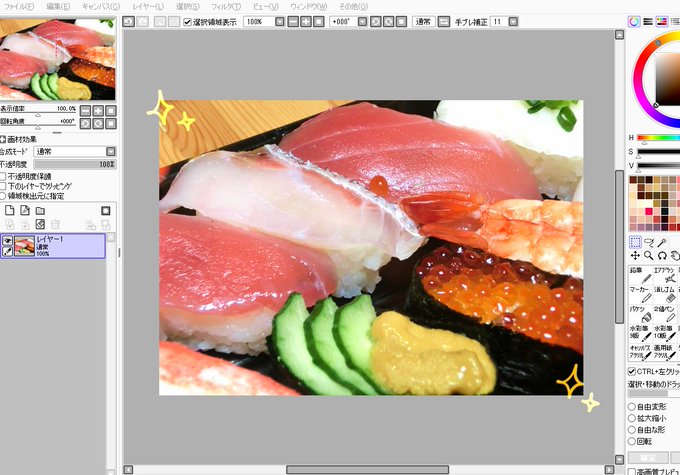Image resolution: width=680 pixels, height=475 pixels.
Task: Click the H hue slider
Action: 658,138
